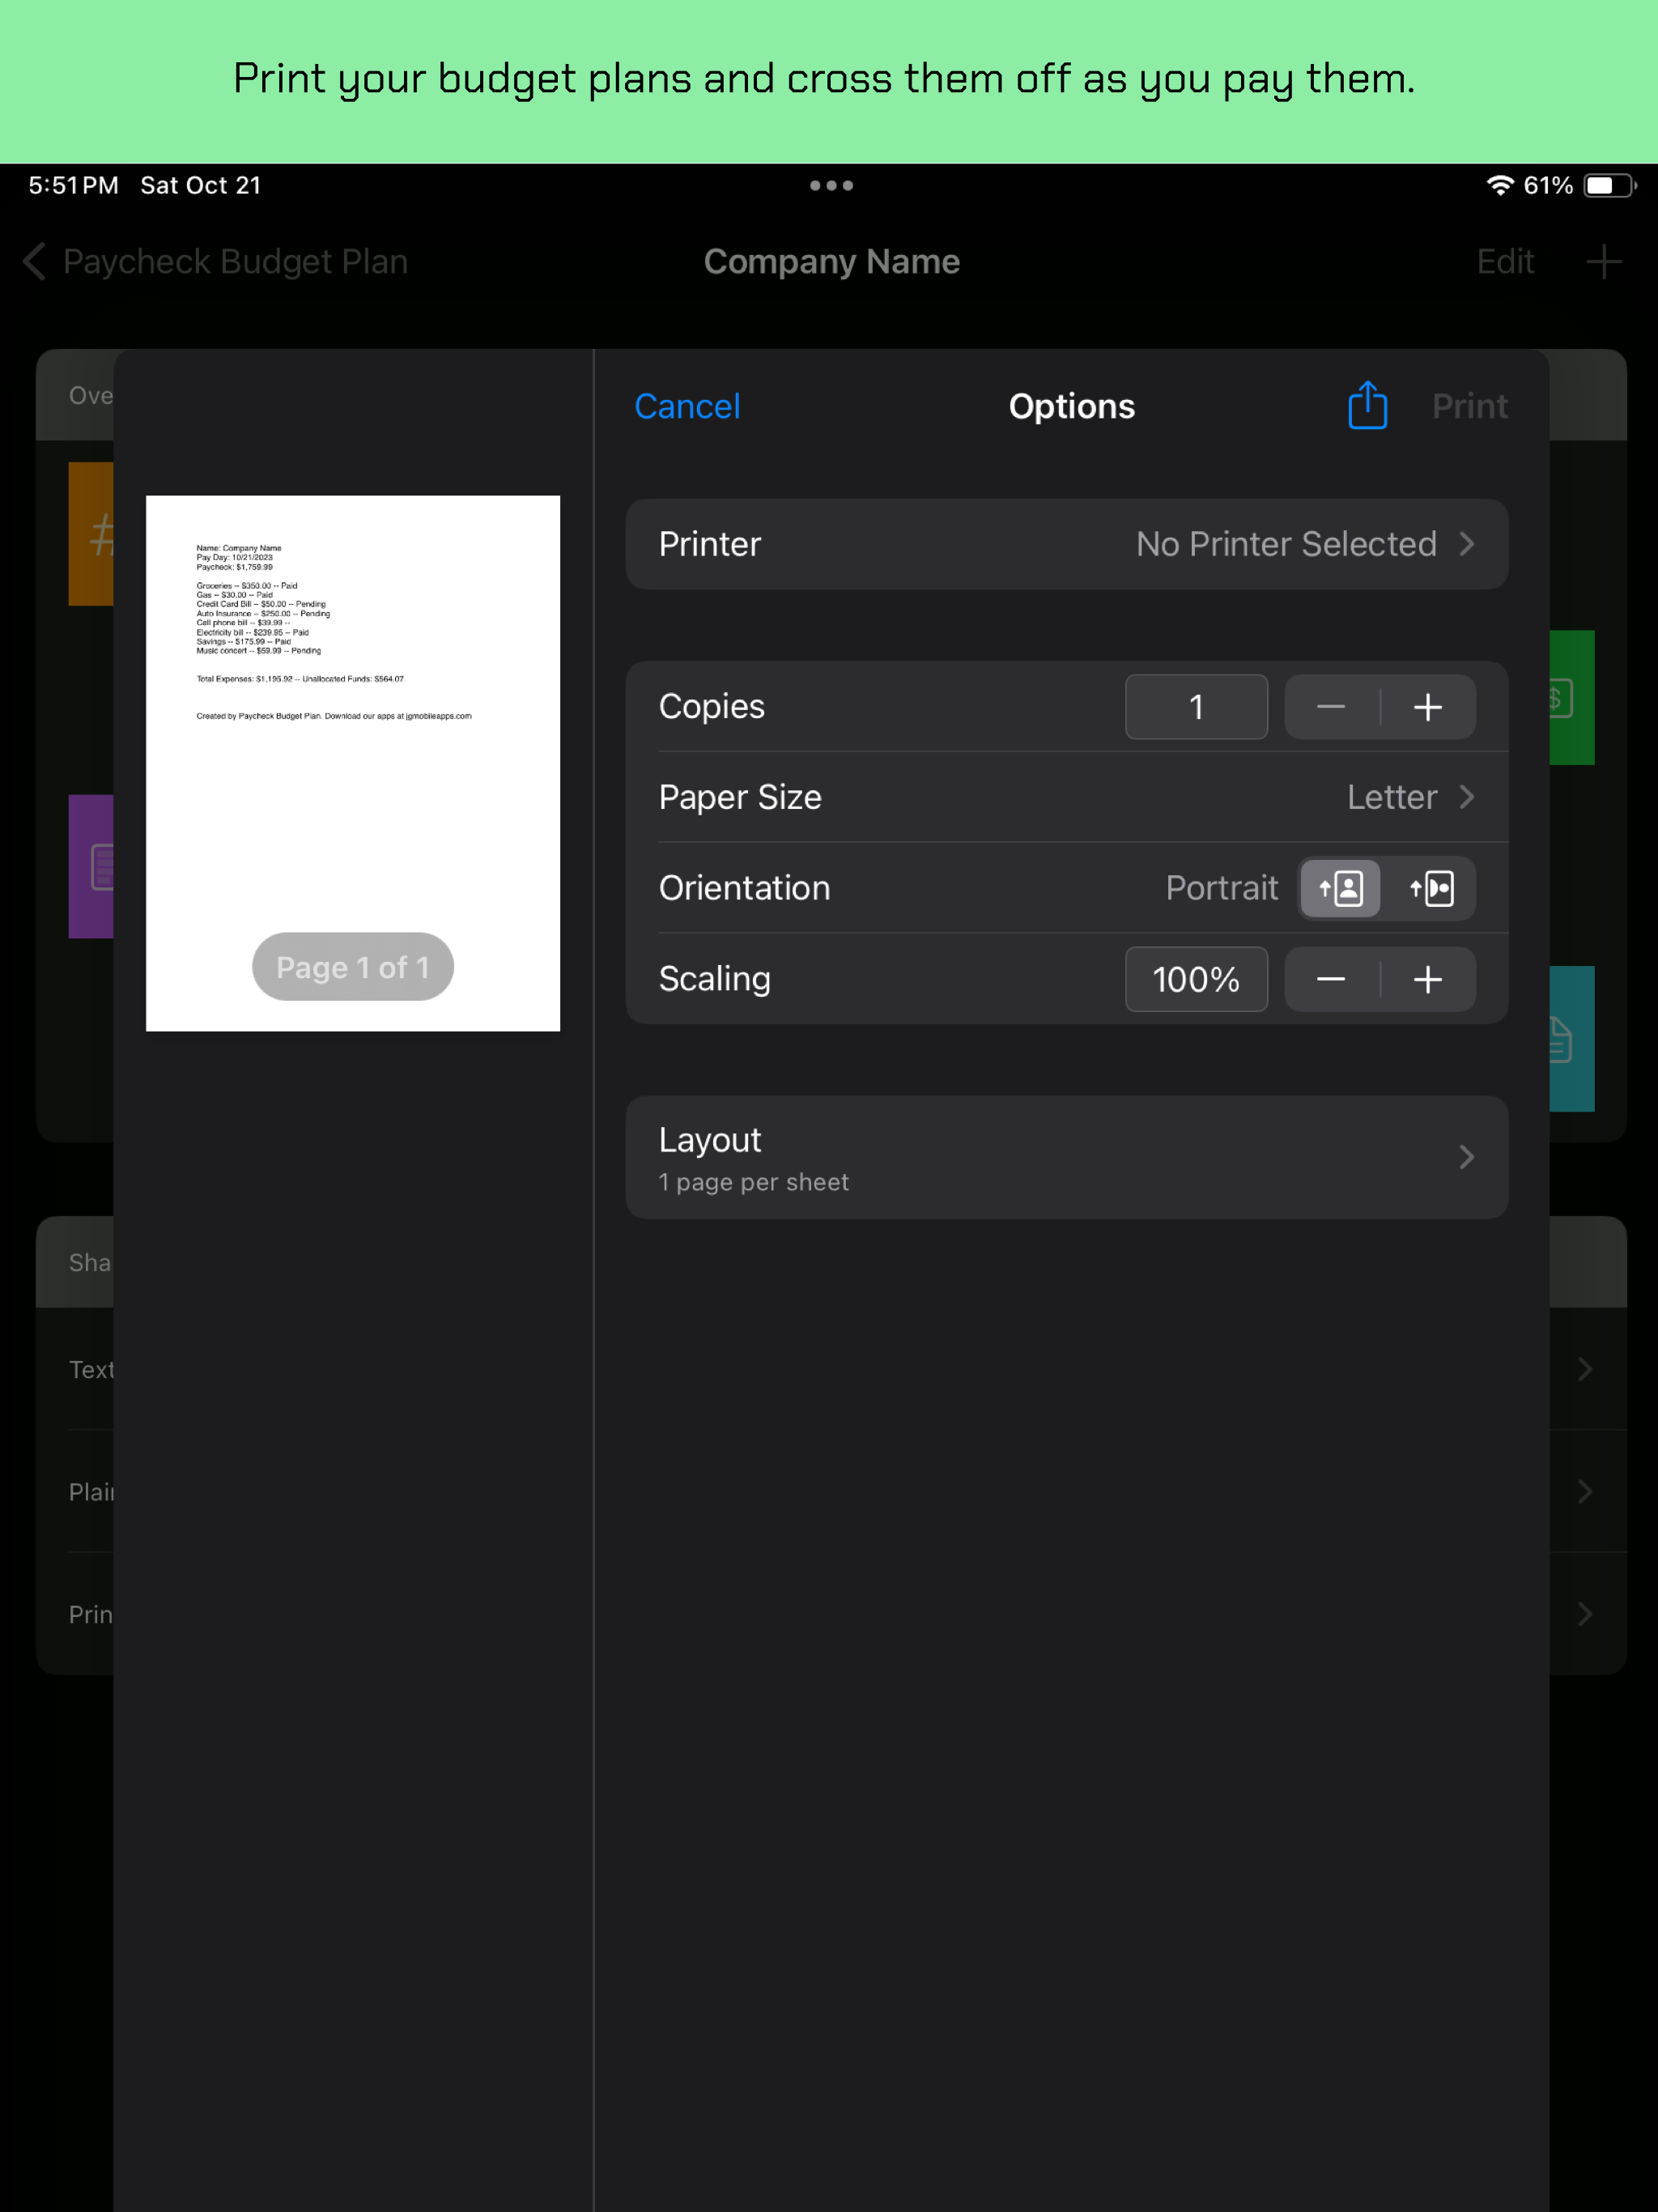The height and width of the screenshot is (2212, 1658).
Task: Go back to Paycheck Budget Plan
Action: (x=216, y=261)
